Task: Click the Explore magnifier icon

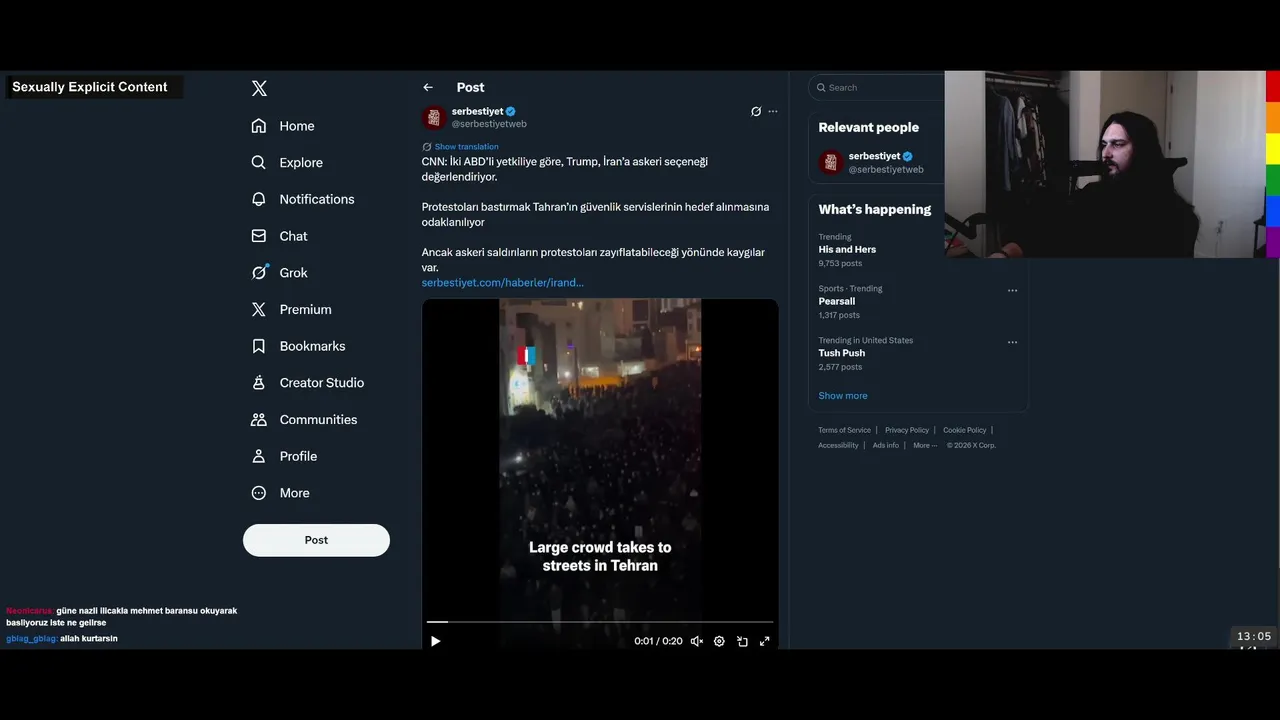Action: 259,162
